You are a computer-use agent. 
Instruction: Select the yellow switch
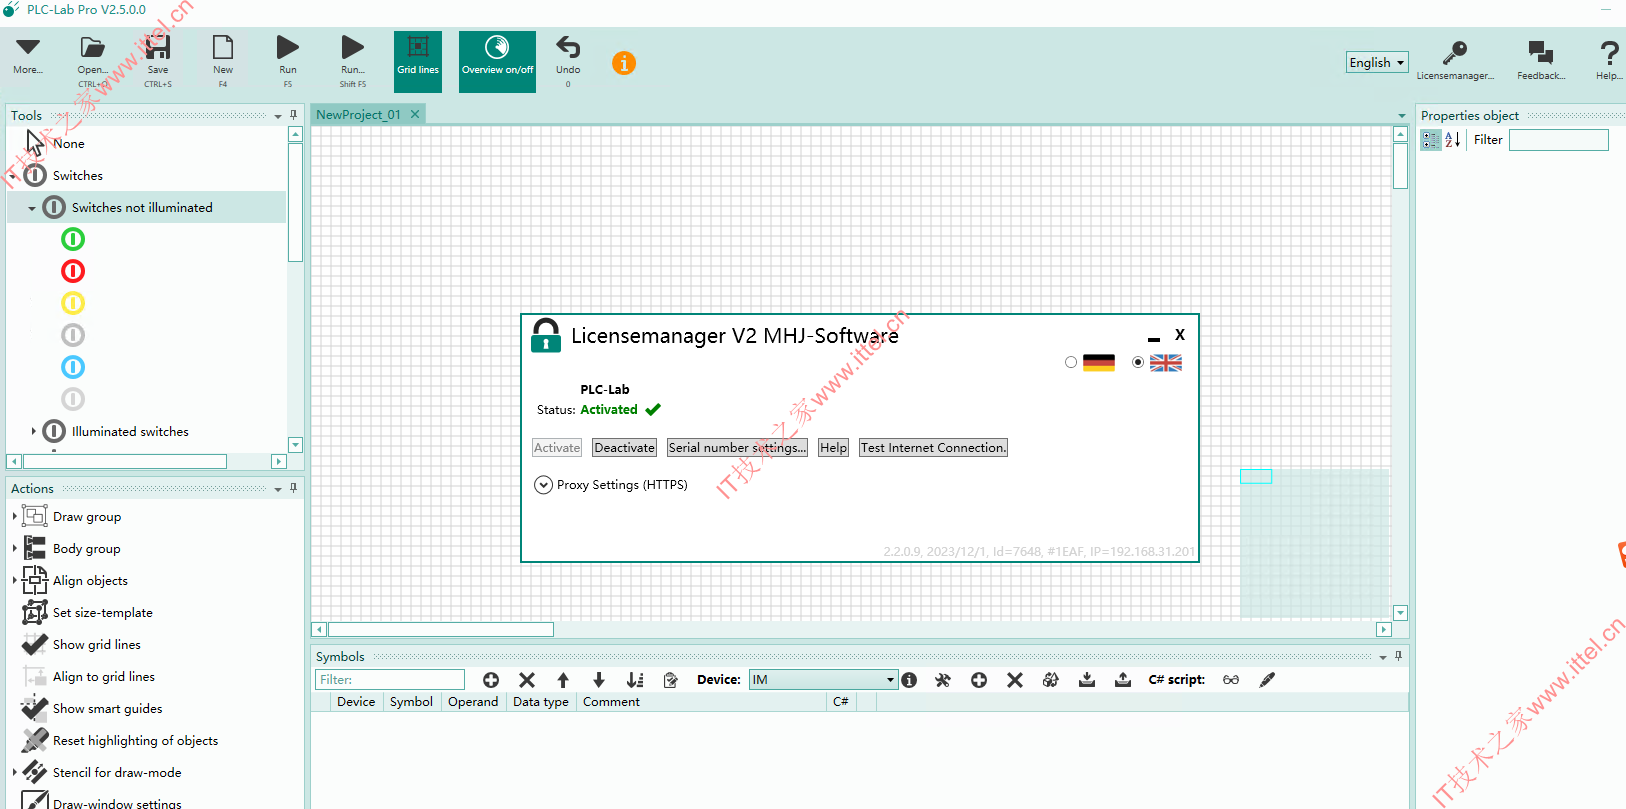pos(73,303)
